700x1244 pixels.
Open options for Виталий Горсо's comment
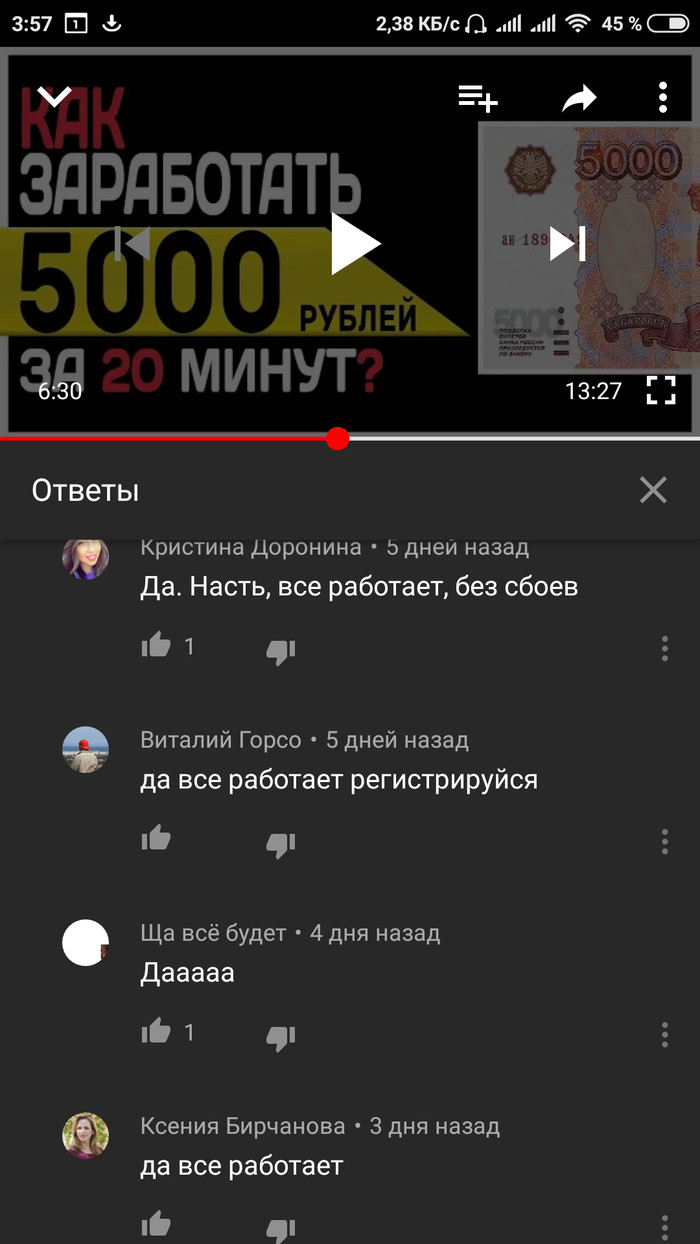tap(665, 841)
